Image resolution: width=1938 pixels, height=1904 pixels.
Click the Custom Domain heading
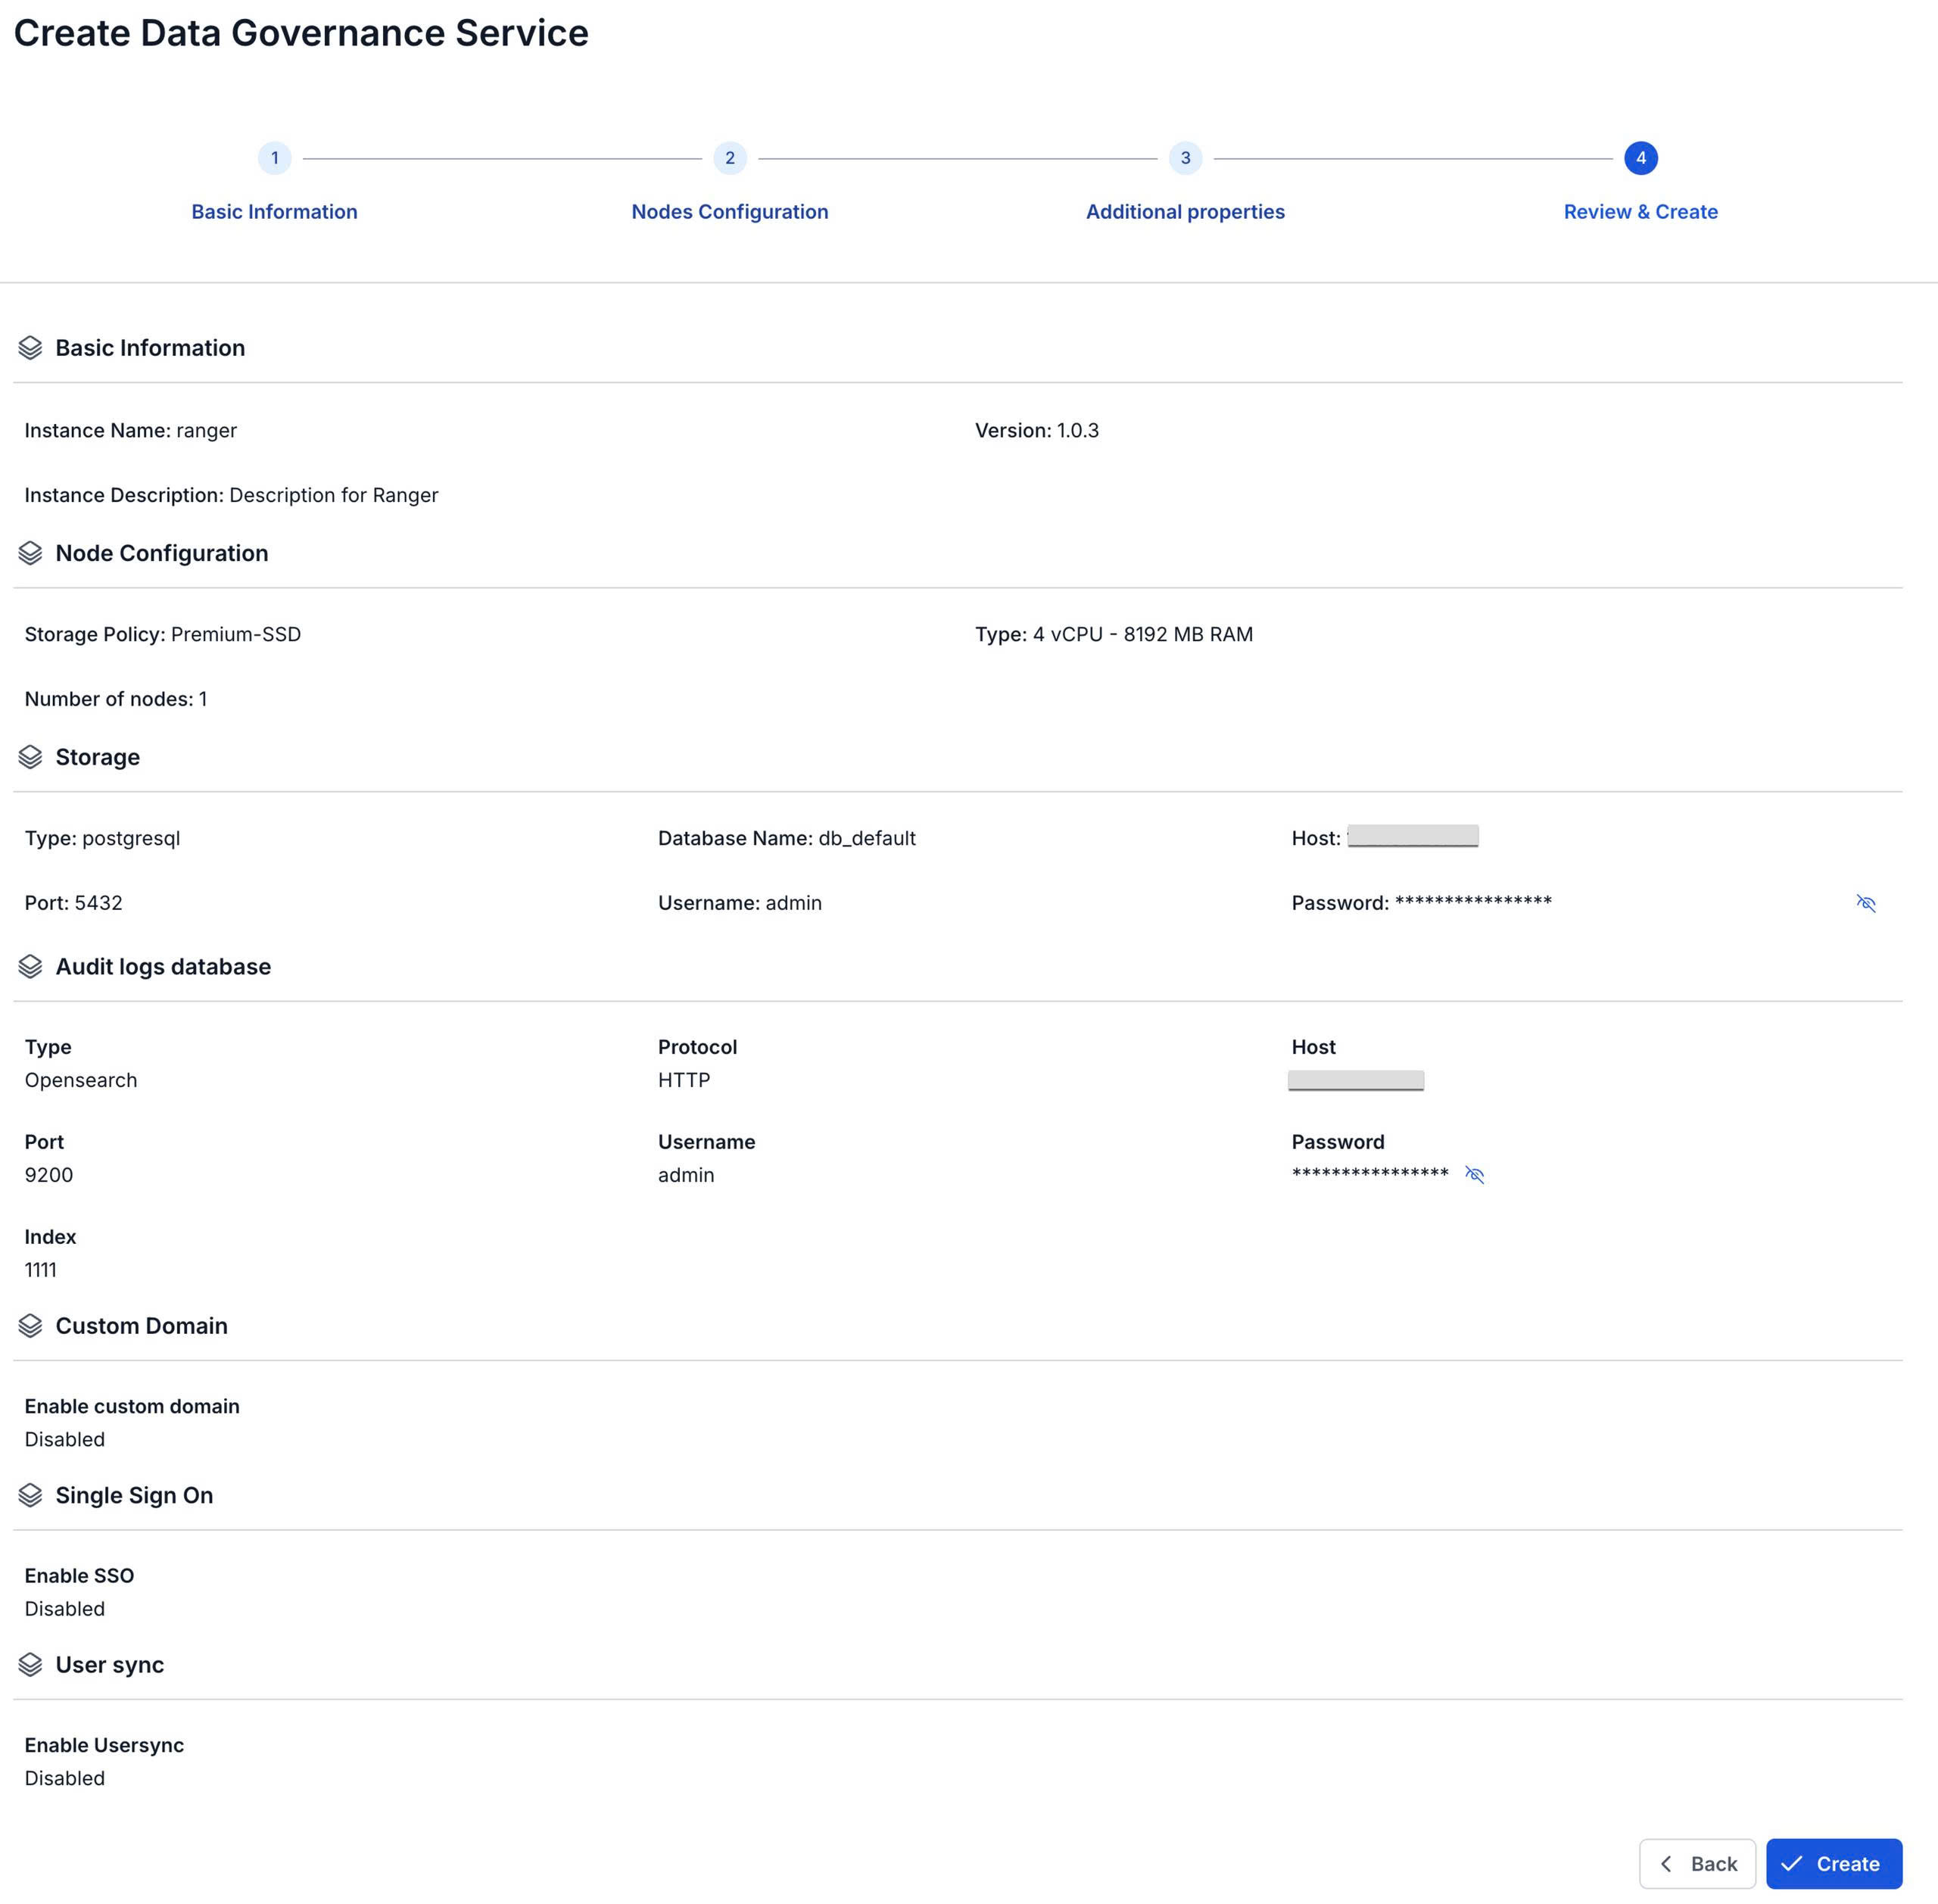click(x=142, y=1326)
